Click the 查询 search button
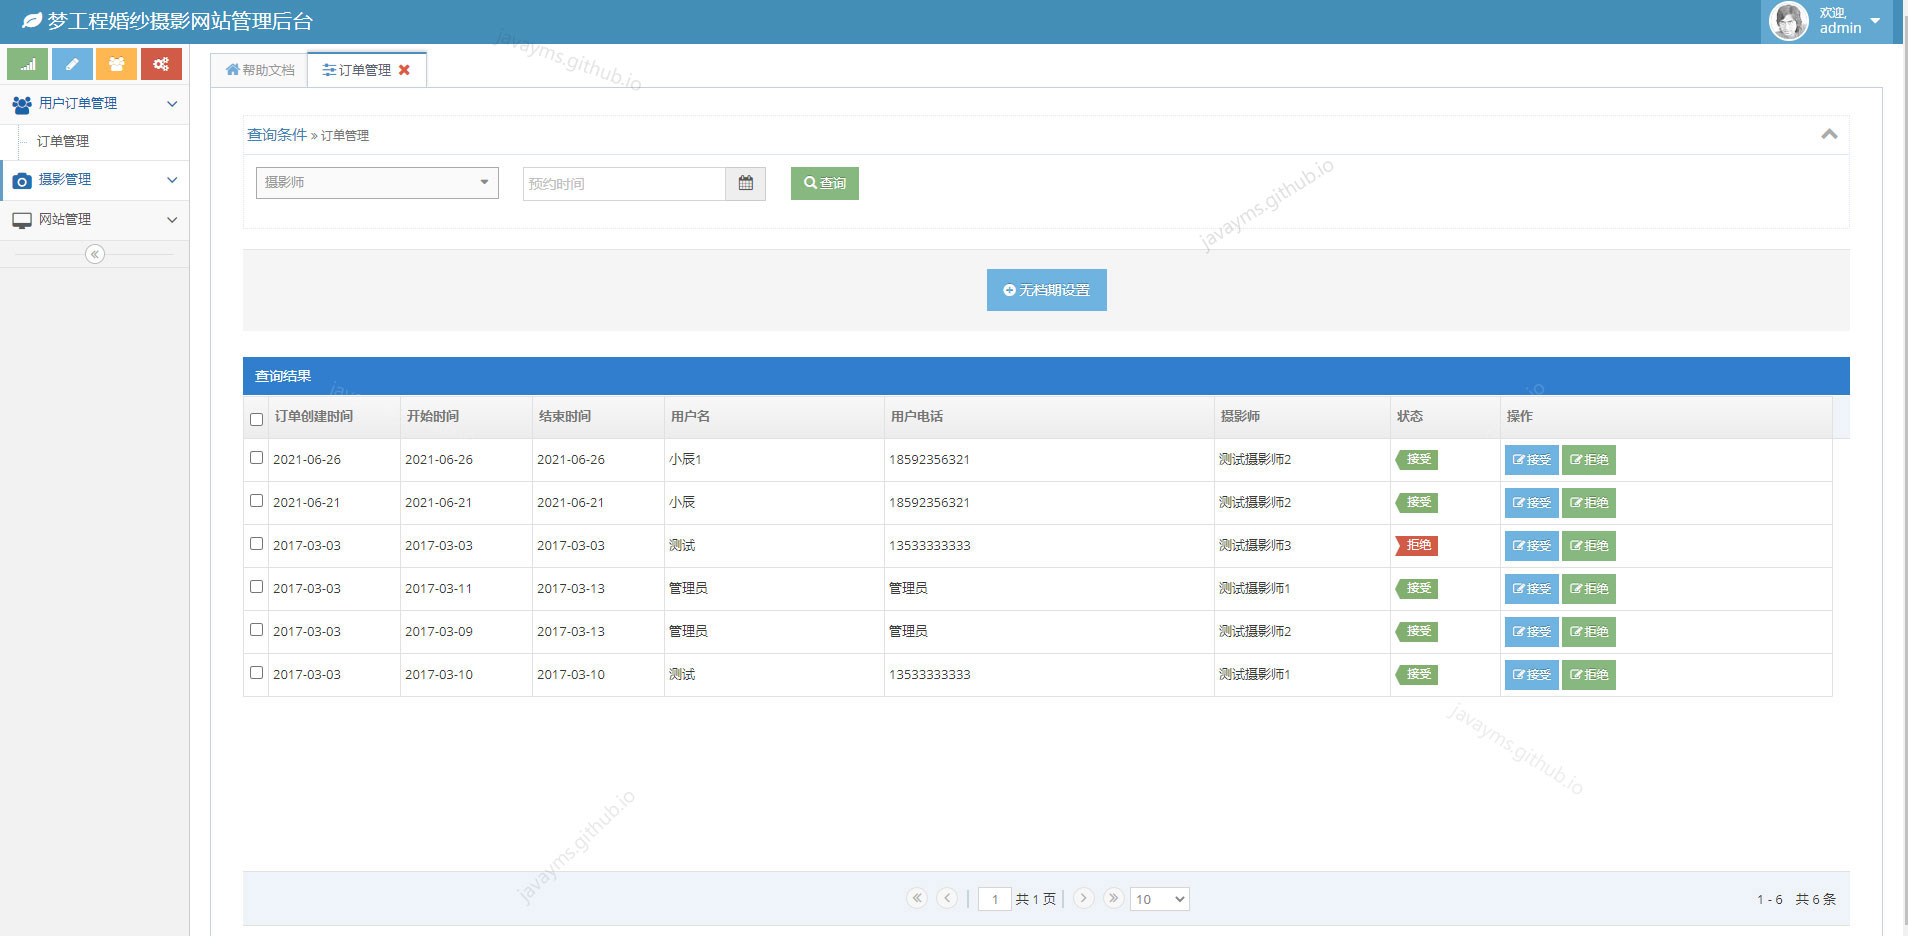The image size is (1908, 936). tap(824, 183)
